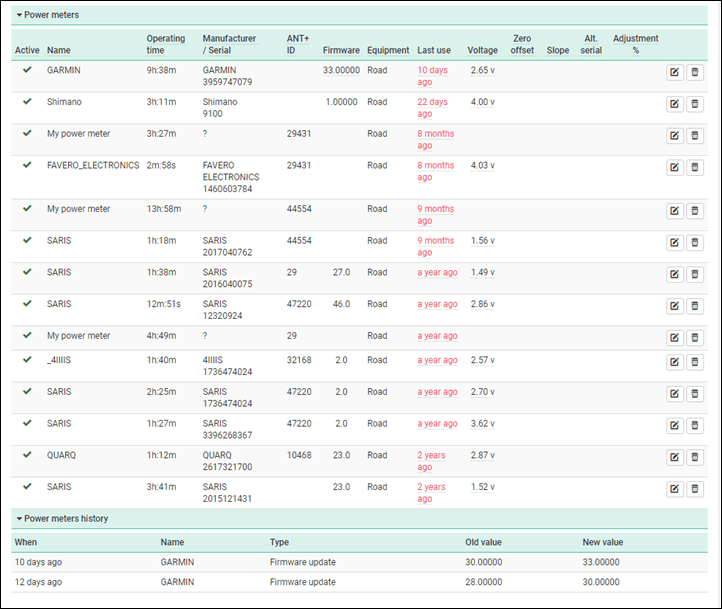
Task: Edit SARIS meter with serial 2017040762
Action: pyautogui.click(x=675, y=243)
